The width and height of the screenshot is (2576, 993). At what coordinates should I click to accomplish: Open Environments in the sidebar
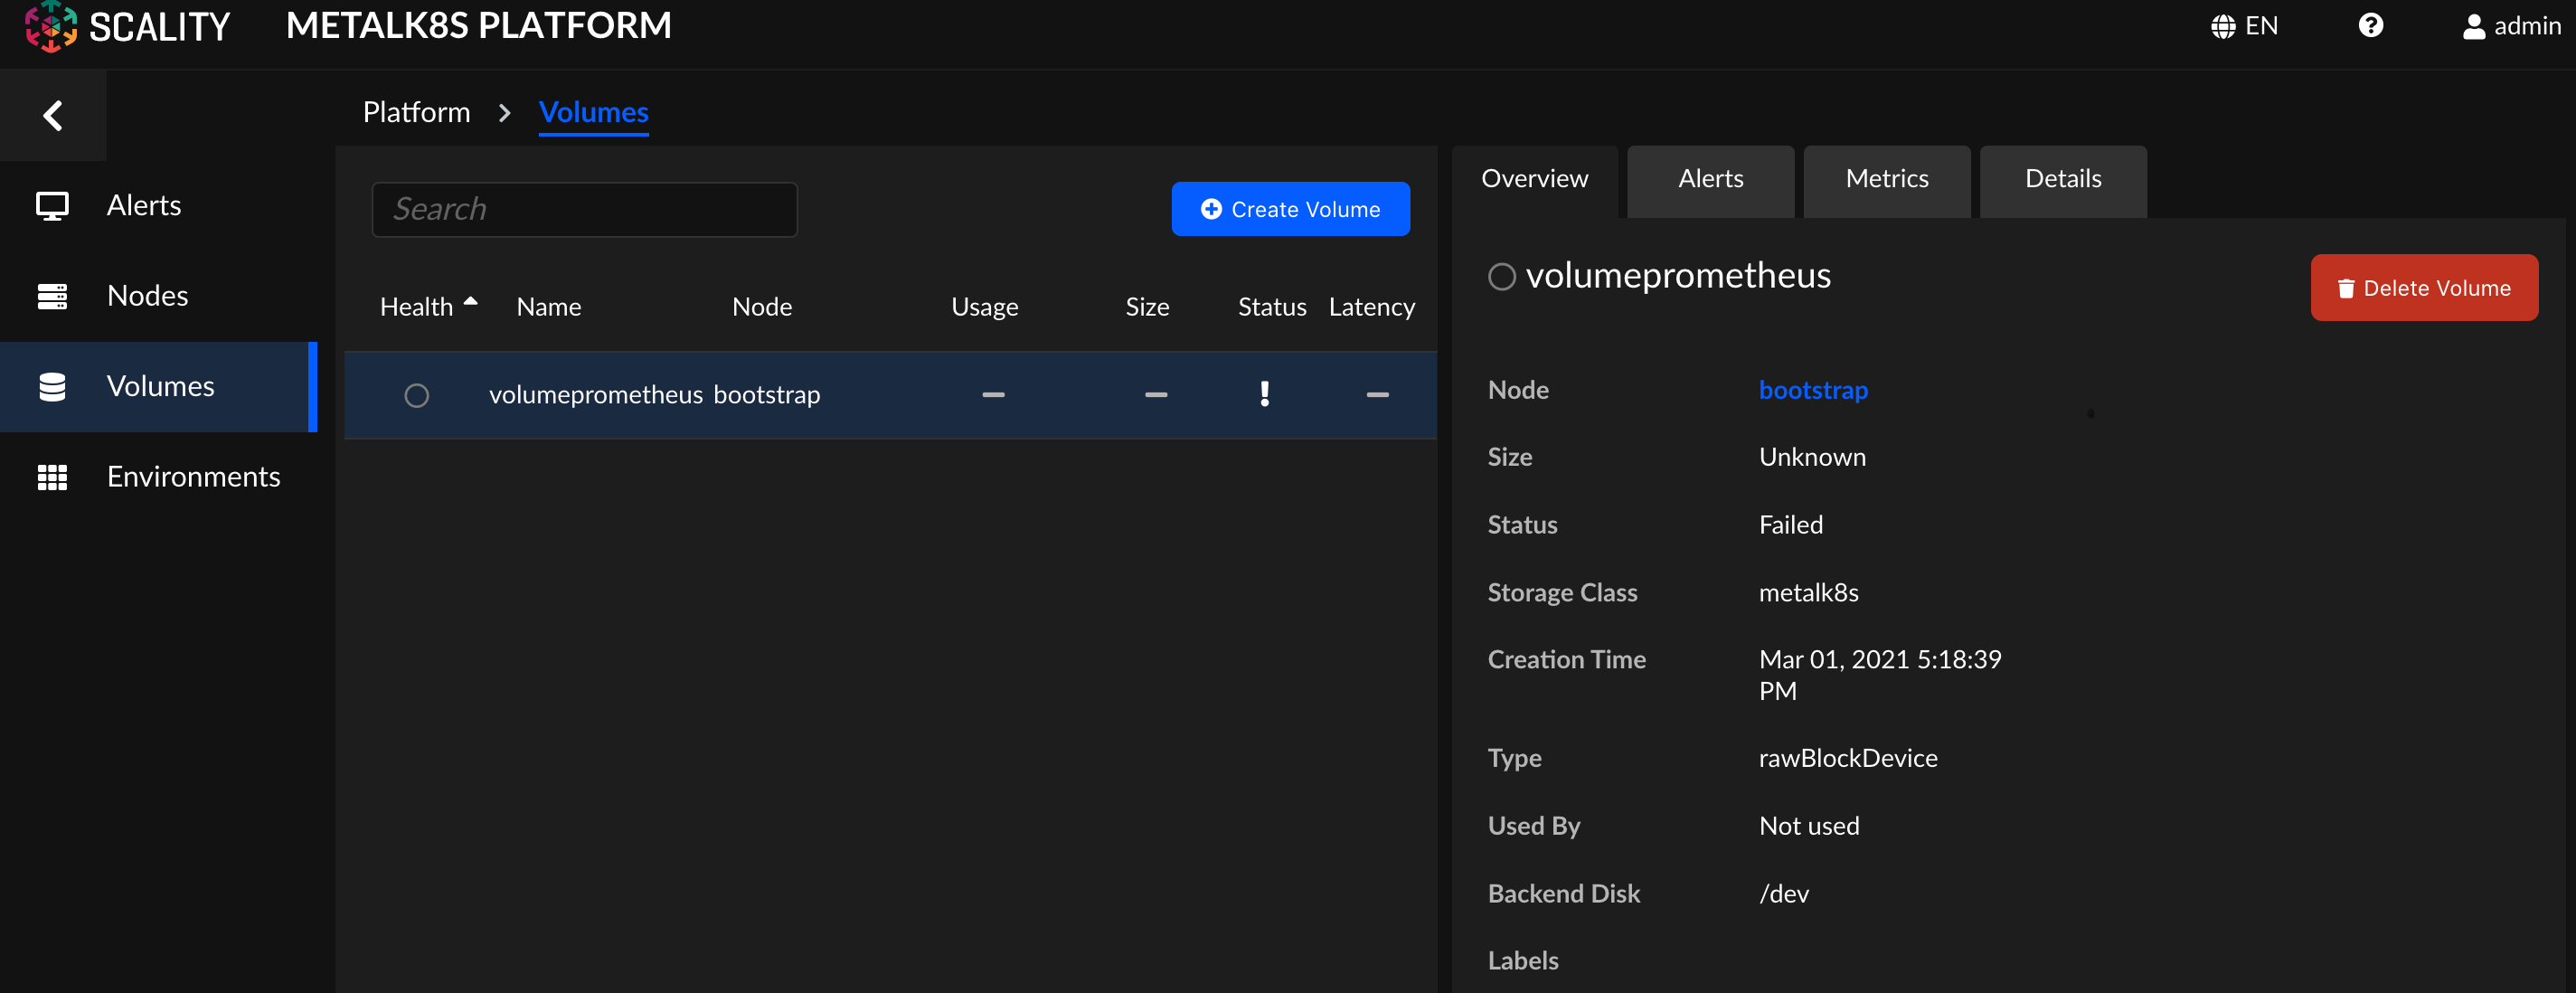tap(193, 477)
